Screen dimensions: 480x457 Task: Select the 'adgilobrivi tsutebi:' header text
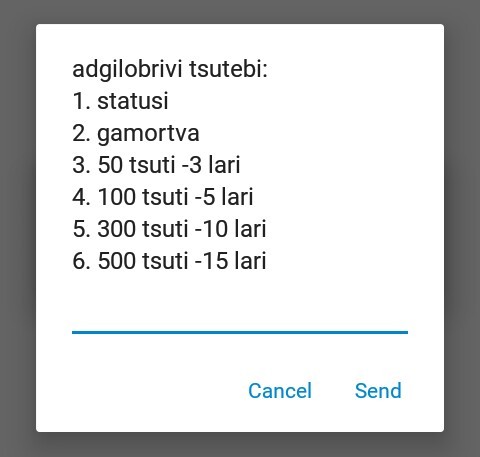[x=170, y=70]
